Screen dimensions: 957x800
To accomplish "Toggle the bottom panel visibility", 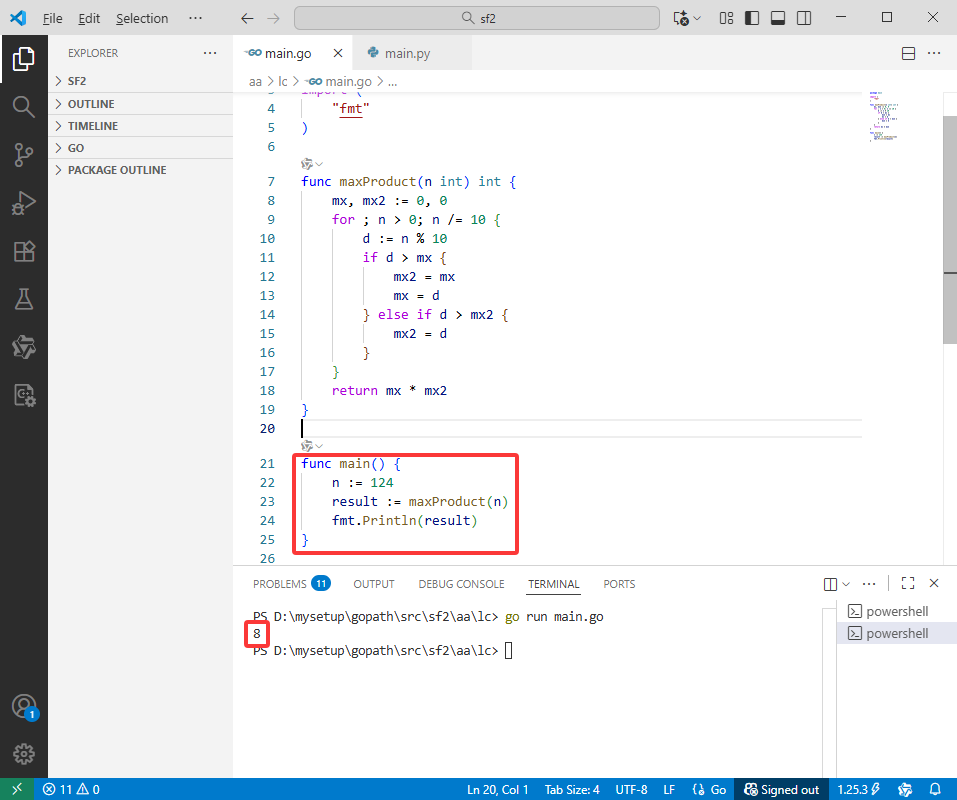I will click(x=778, y=18).
